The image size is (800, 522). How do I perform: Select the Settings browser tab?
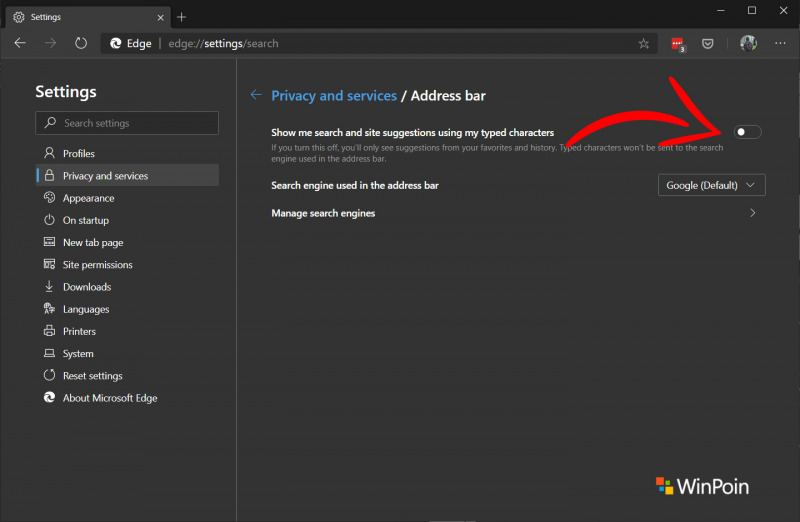point(88,17)
